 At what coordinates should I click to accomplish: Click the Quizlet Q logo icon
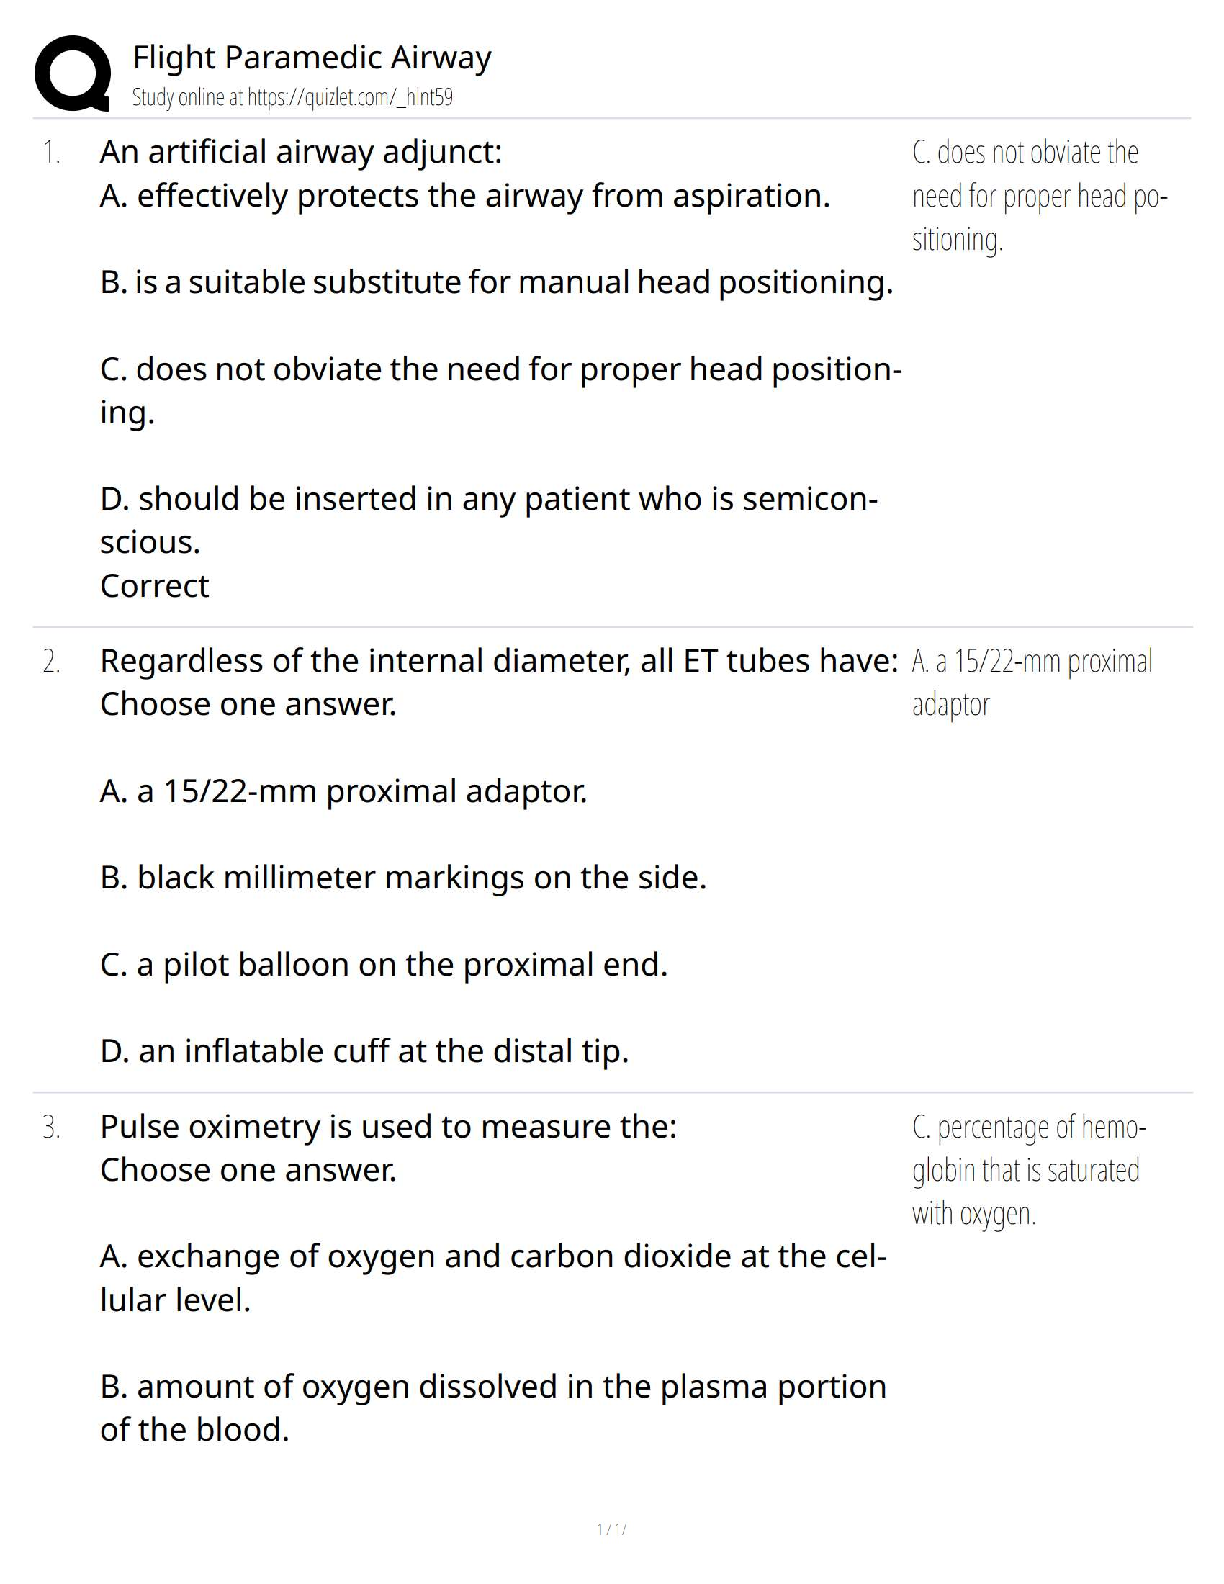(x=72, y=73)
